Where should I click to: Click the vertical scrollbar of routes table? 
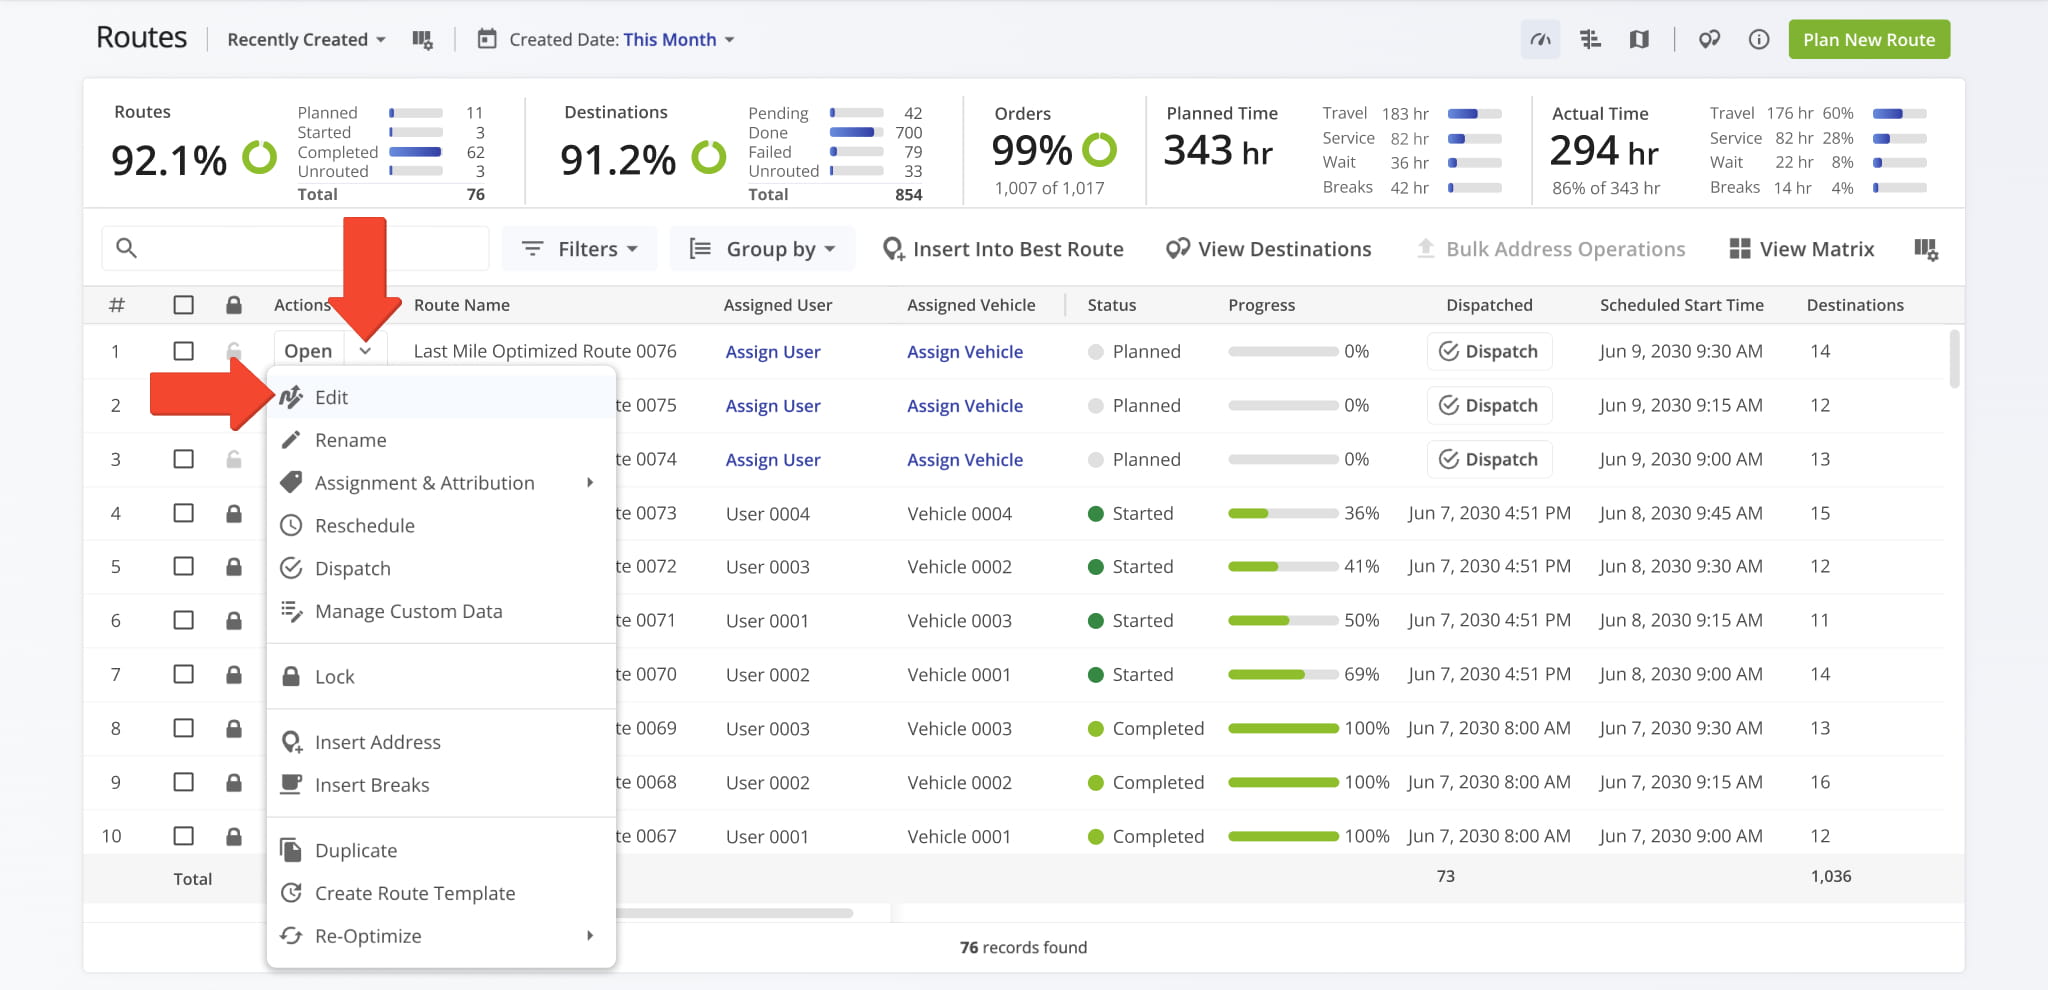point(1955,358)
